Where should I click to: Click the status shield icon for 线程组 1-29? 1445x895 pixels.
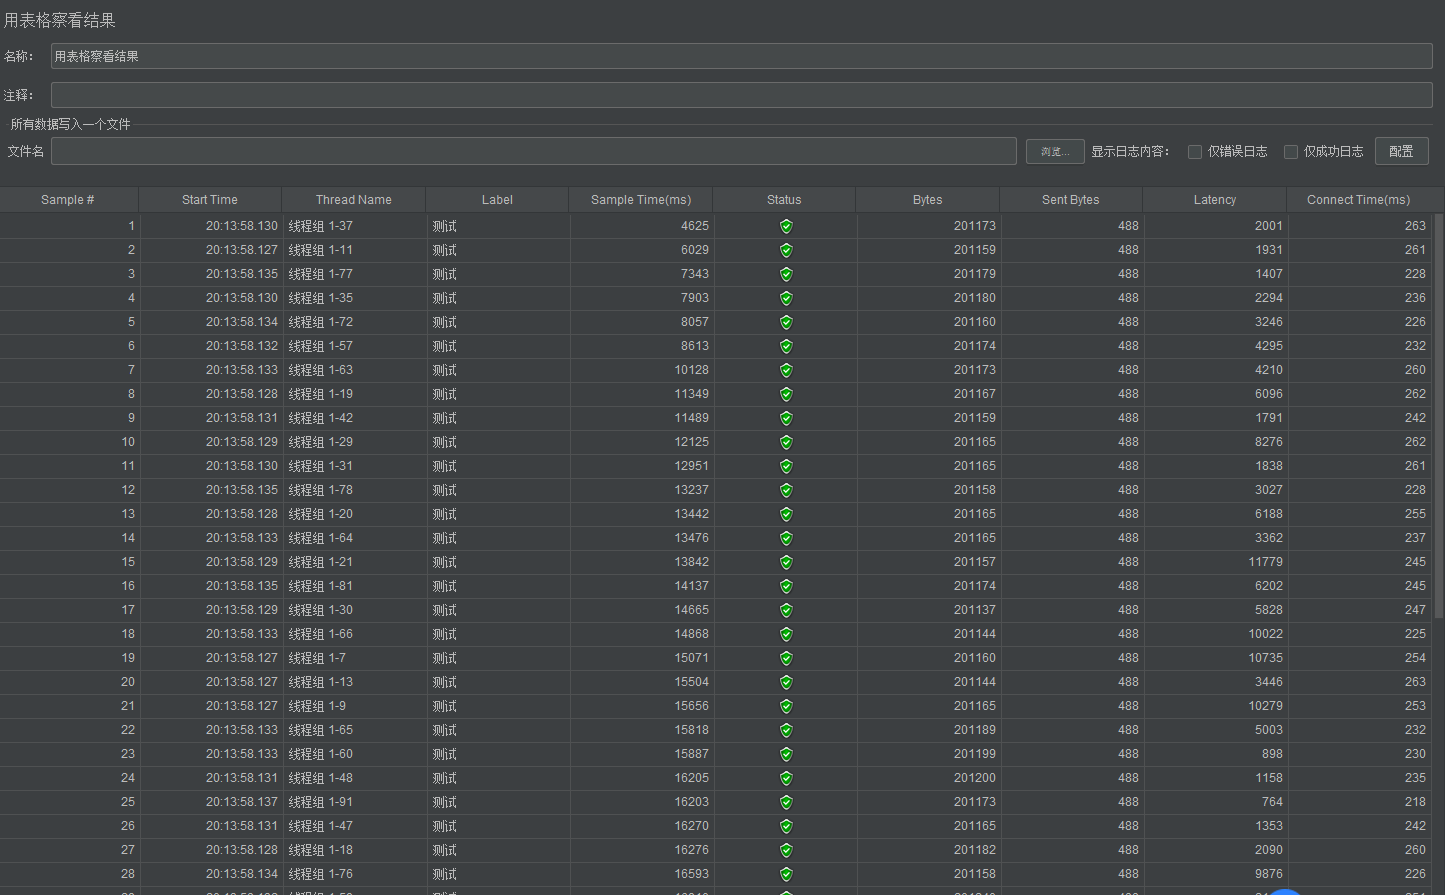pos(786,442)
